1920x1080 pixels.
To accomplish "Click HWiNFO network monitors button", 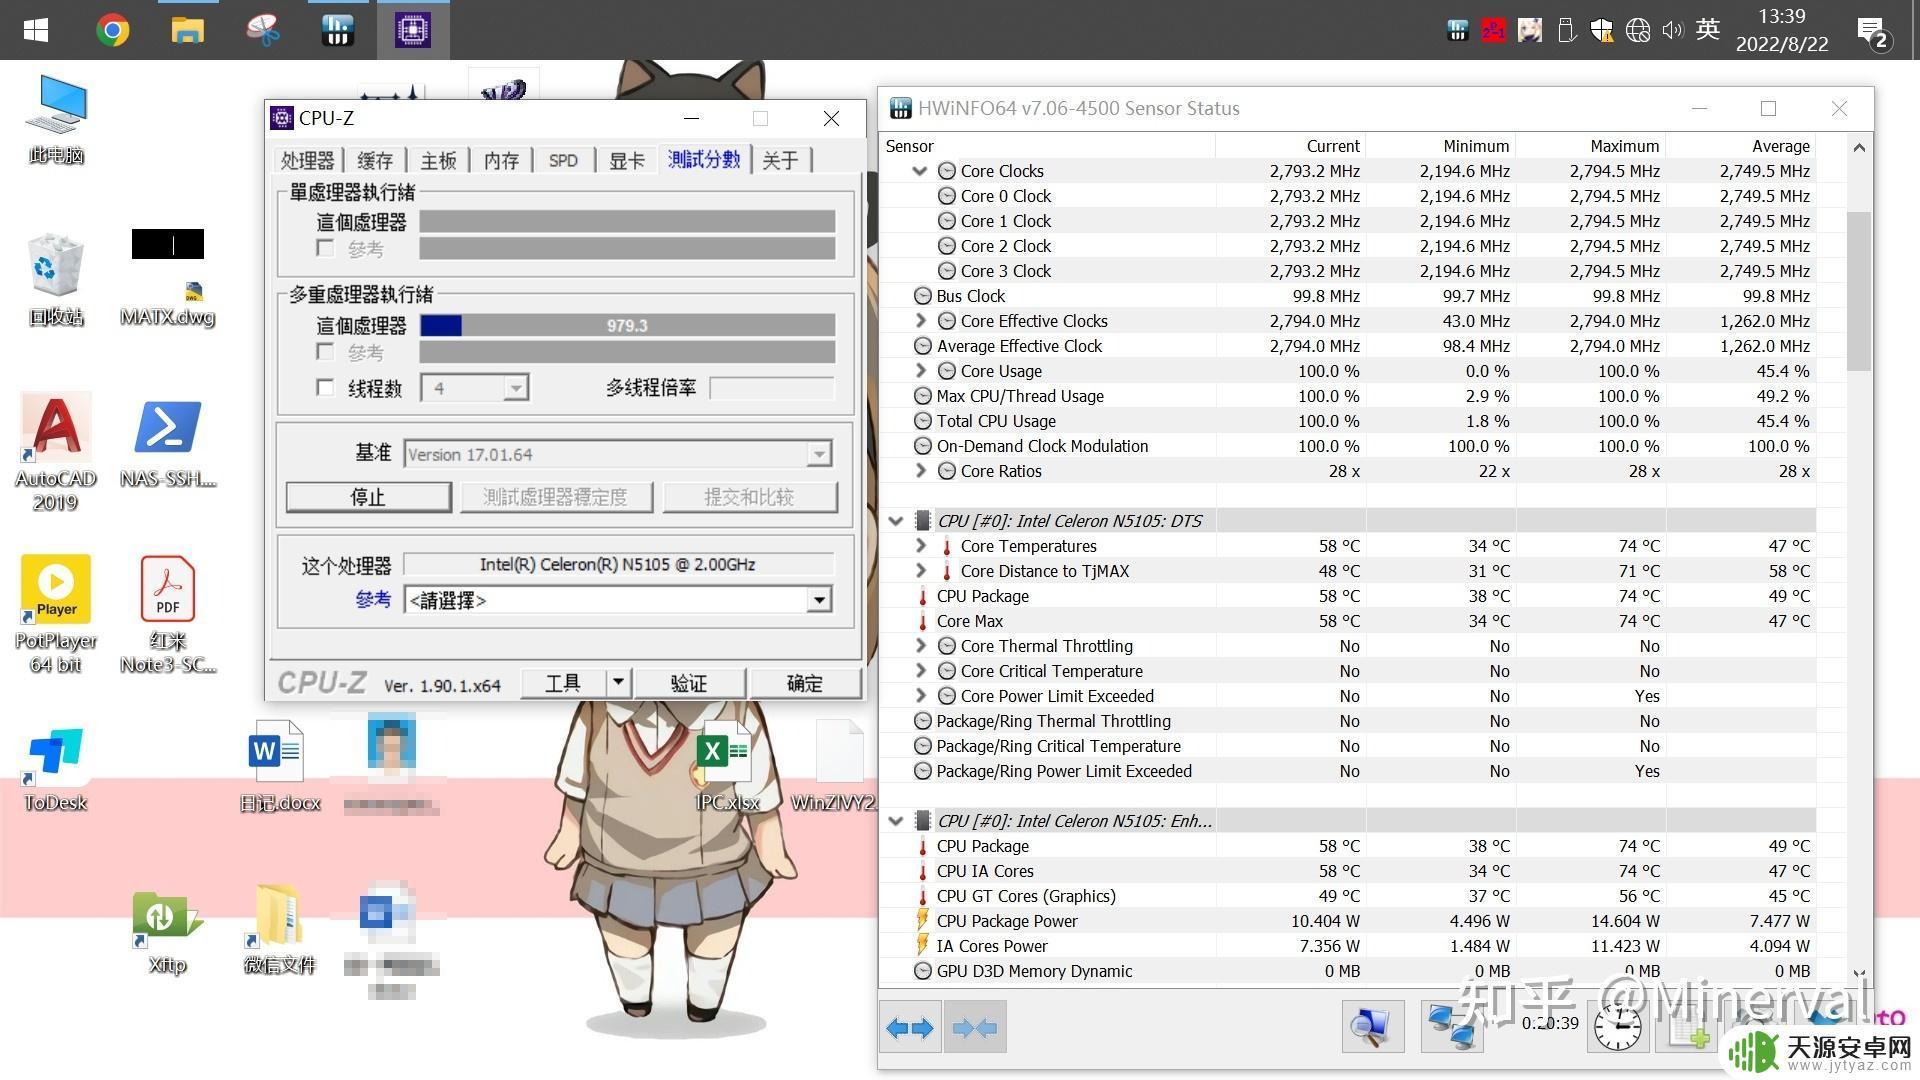I will 1451,1027.
